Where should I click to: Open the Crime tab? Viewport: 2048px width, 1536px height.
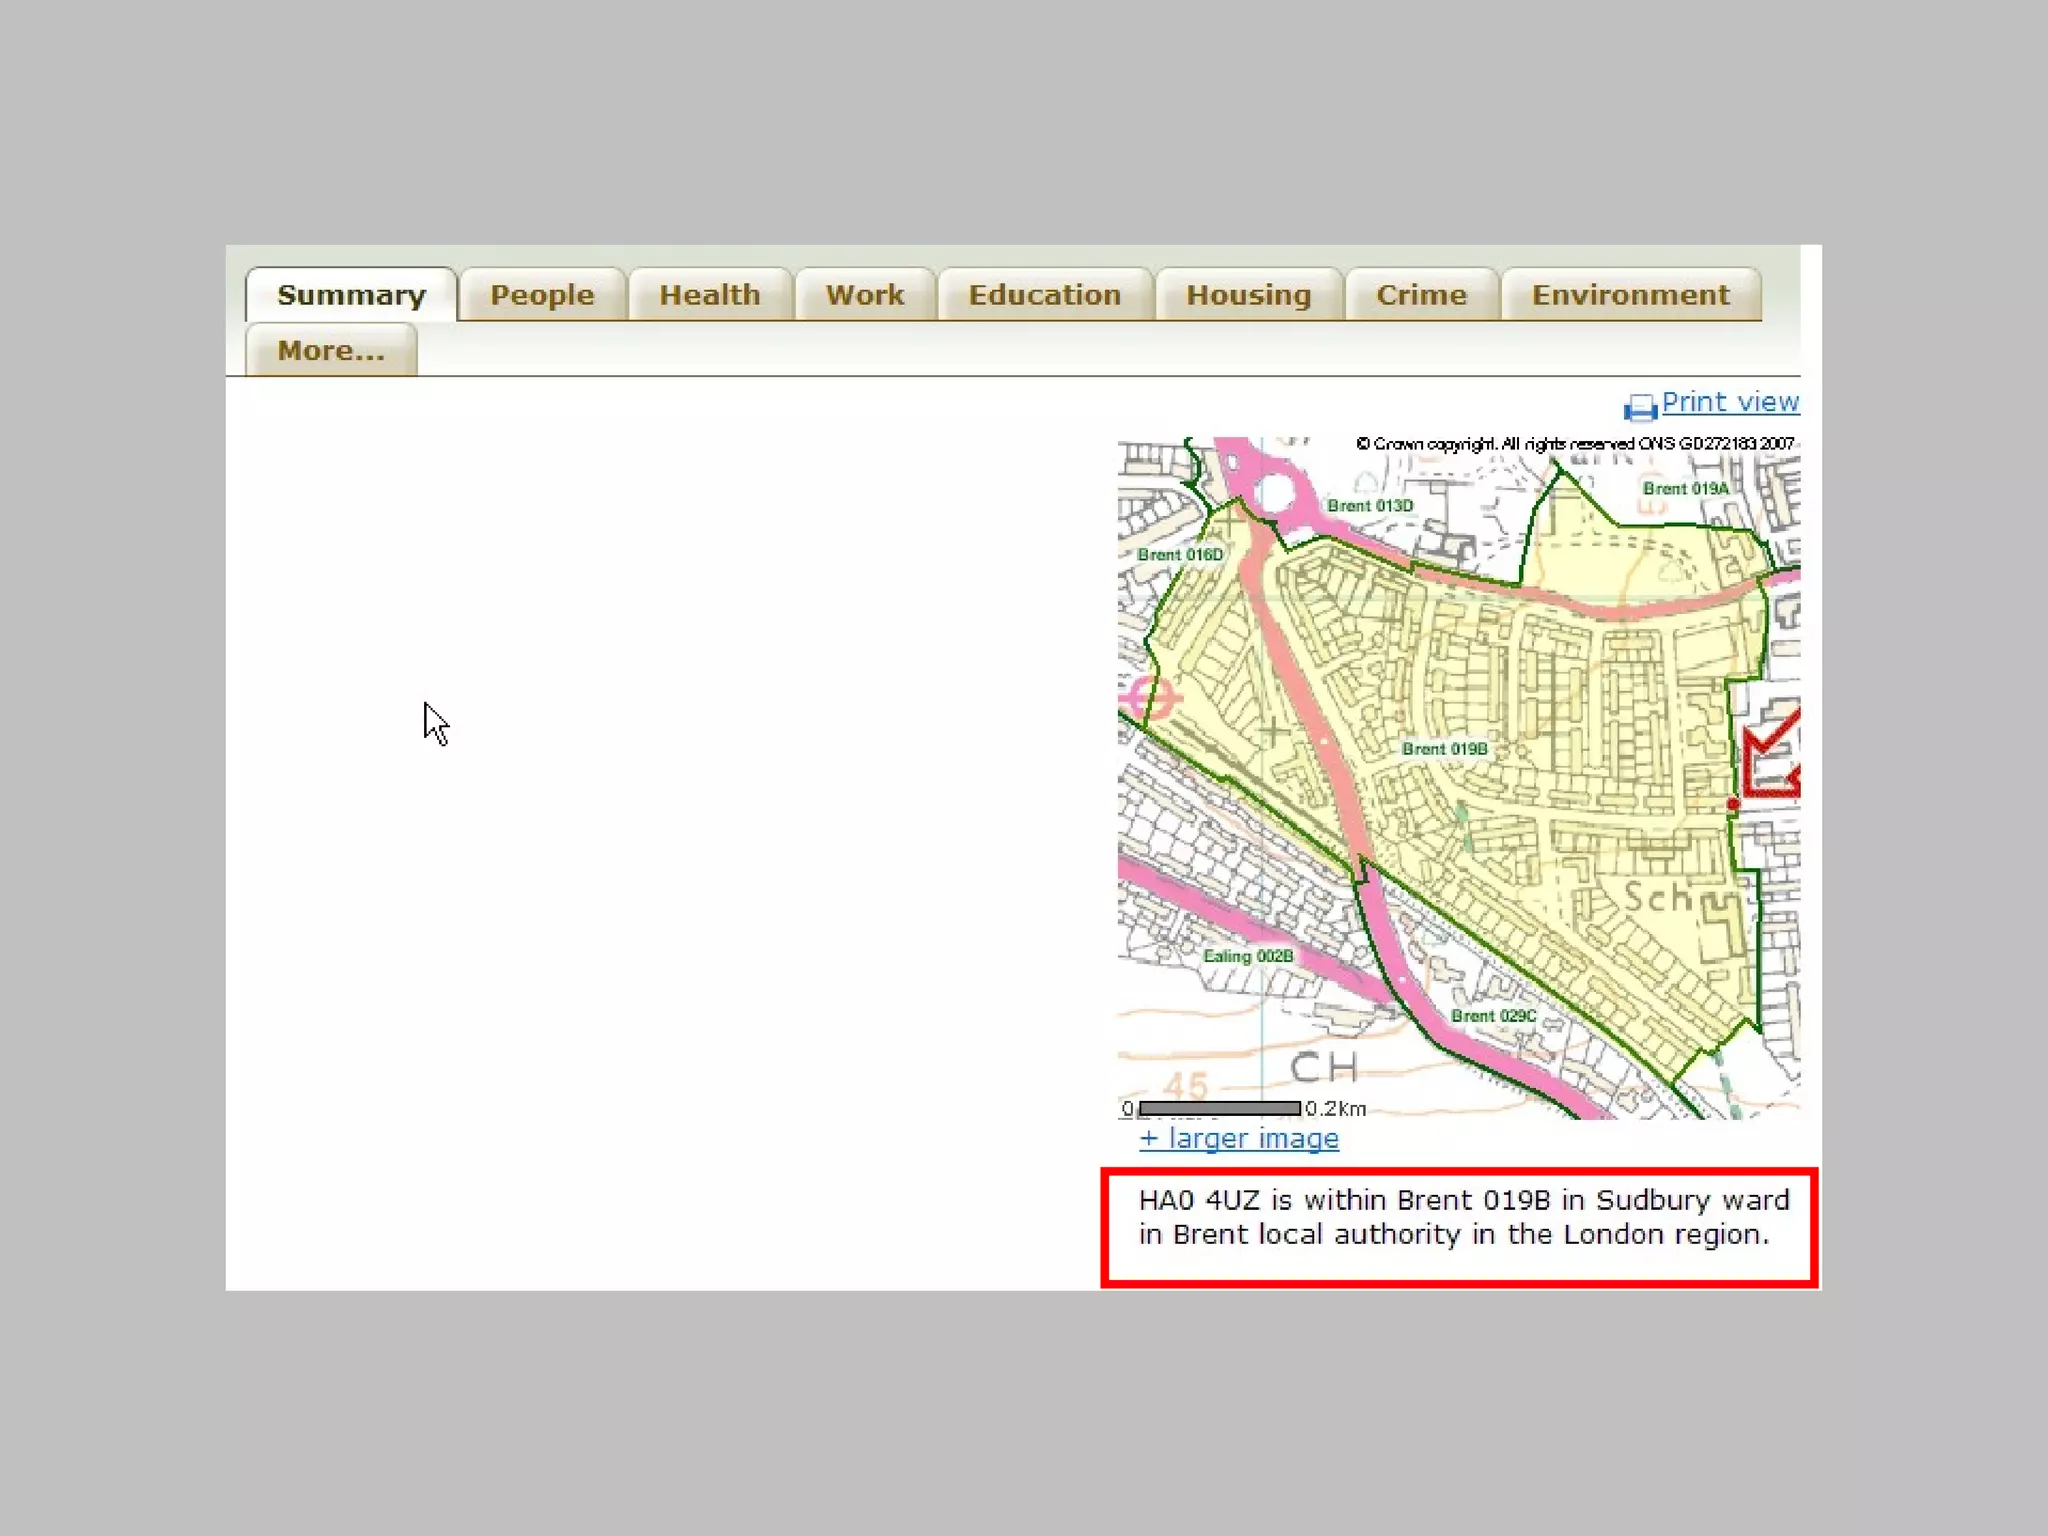[x=1420, y=295]
